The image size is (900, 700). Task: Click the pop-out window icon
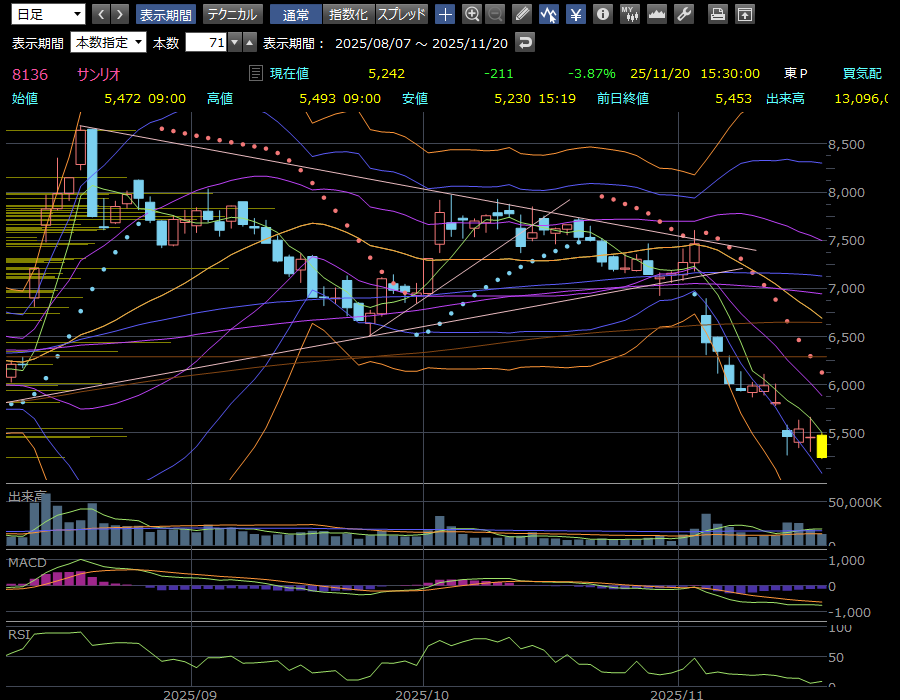[744, 14]
